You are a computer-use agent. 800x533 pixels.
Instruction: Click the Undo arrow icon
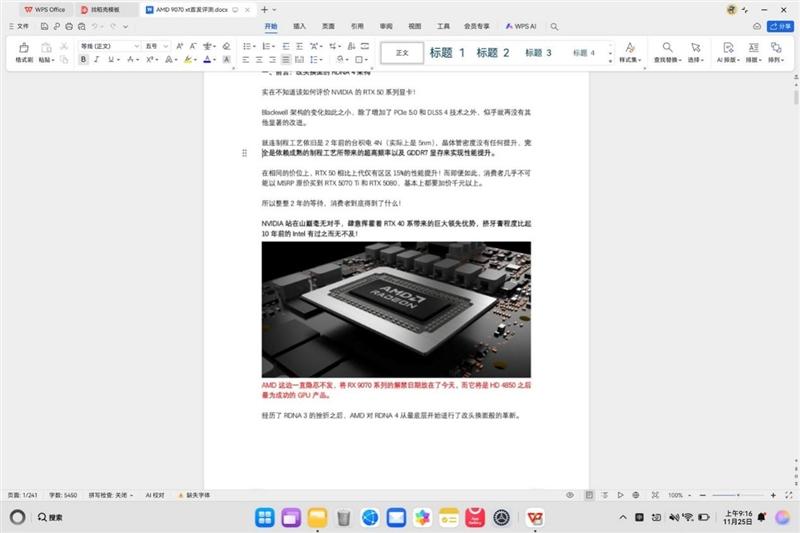94,26
